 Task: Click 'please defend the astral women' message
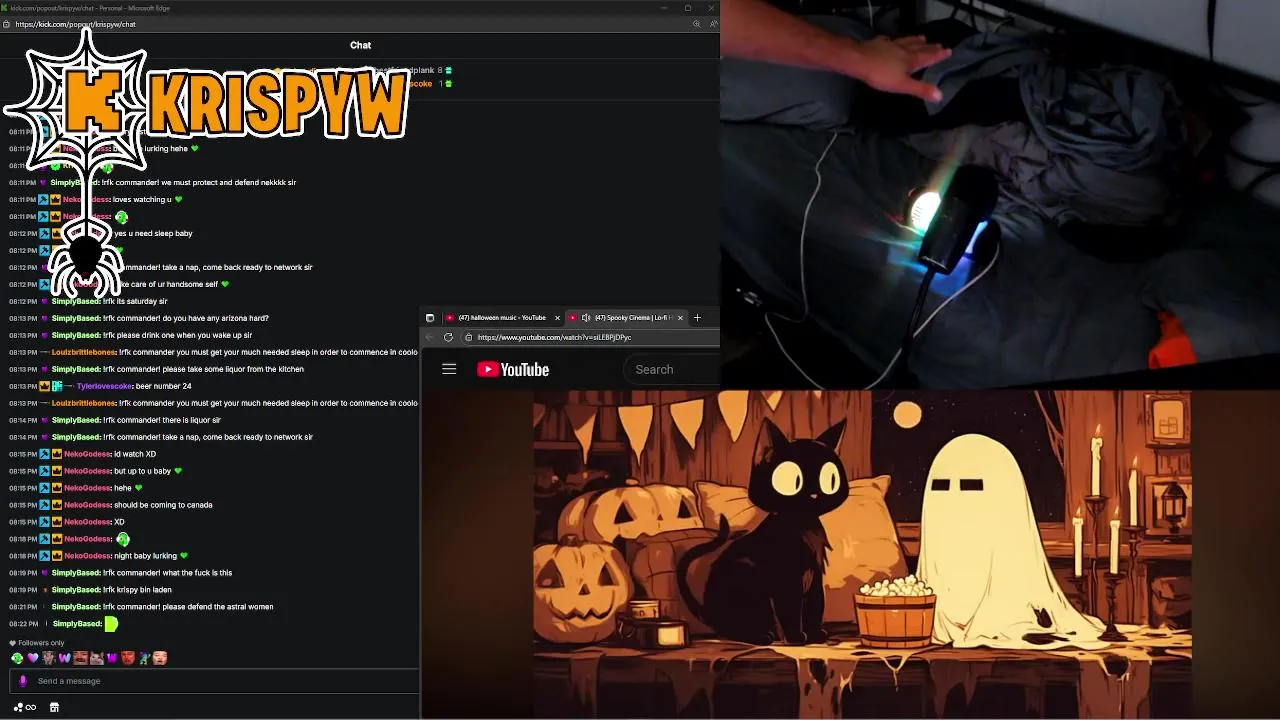pos(188,607)
